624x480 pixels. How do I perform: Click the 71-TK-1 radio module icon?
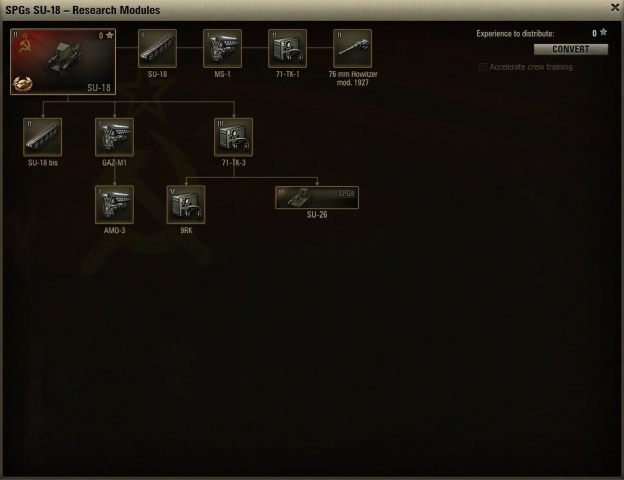287,48
